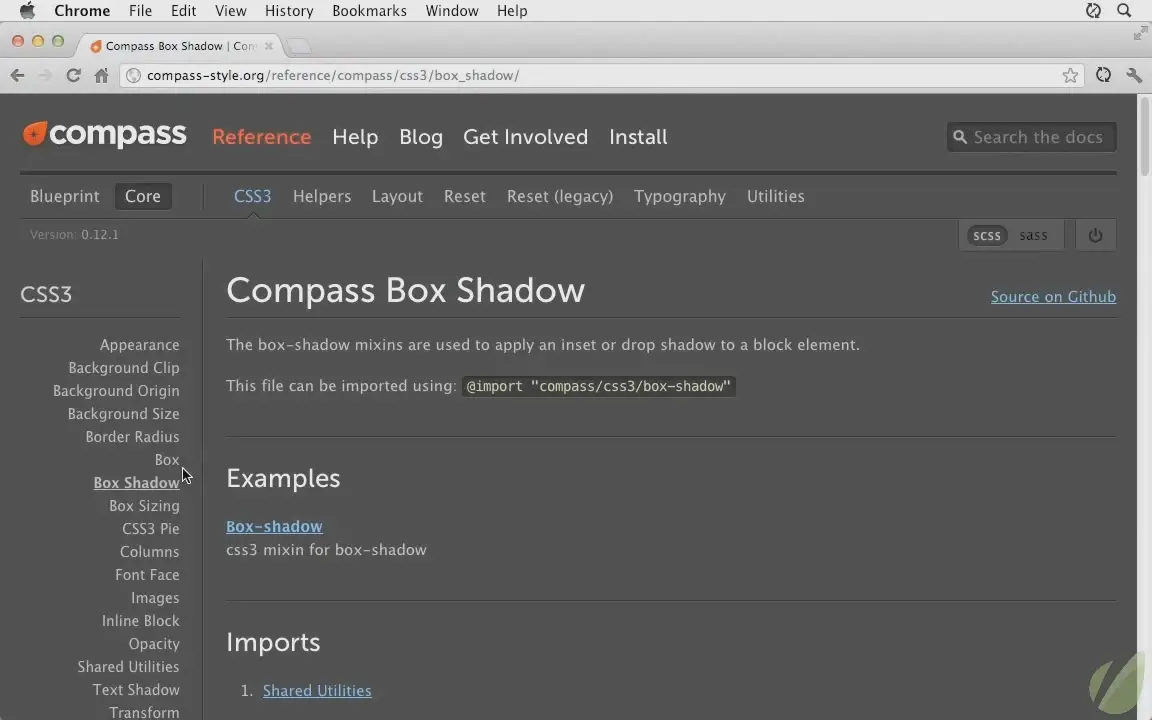Viewport: 1152px width, 720px height.
Task: Select the Layout module tab
Action: pyautogui.click(x=397, y=196)
